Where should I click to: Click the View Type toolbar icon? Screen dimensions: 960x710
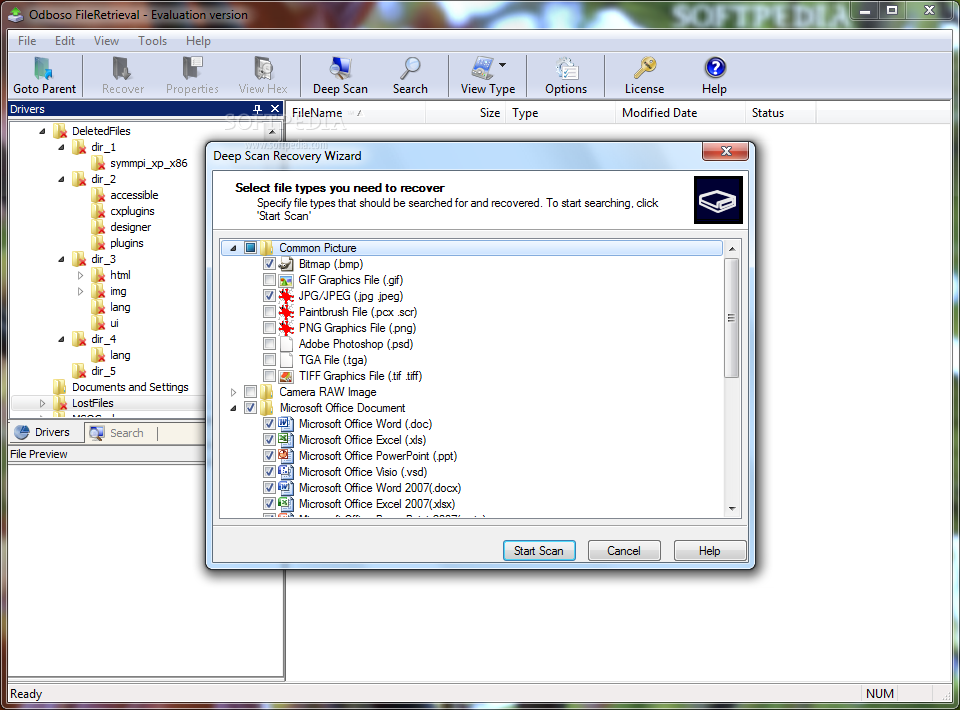point(483,68)
